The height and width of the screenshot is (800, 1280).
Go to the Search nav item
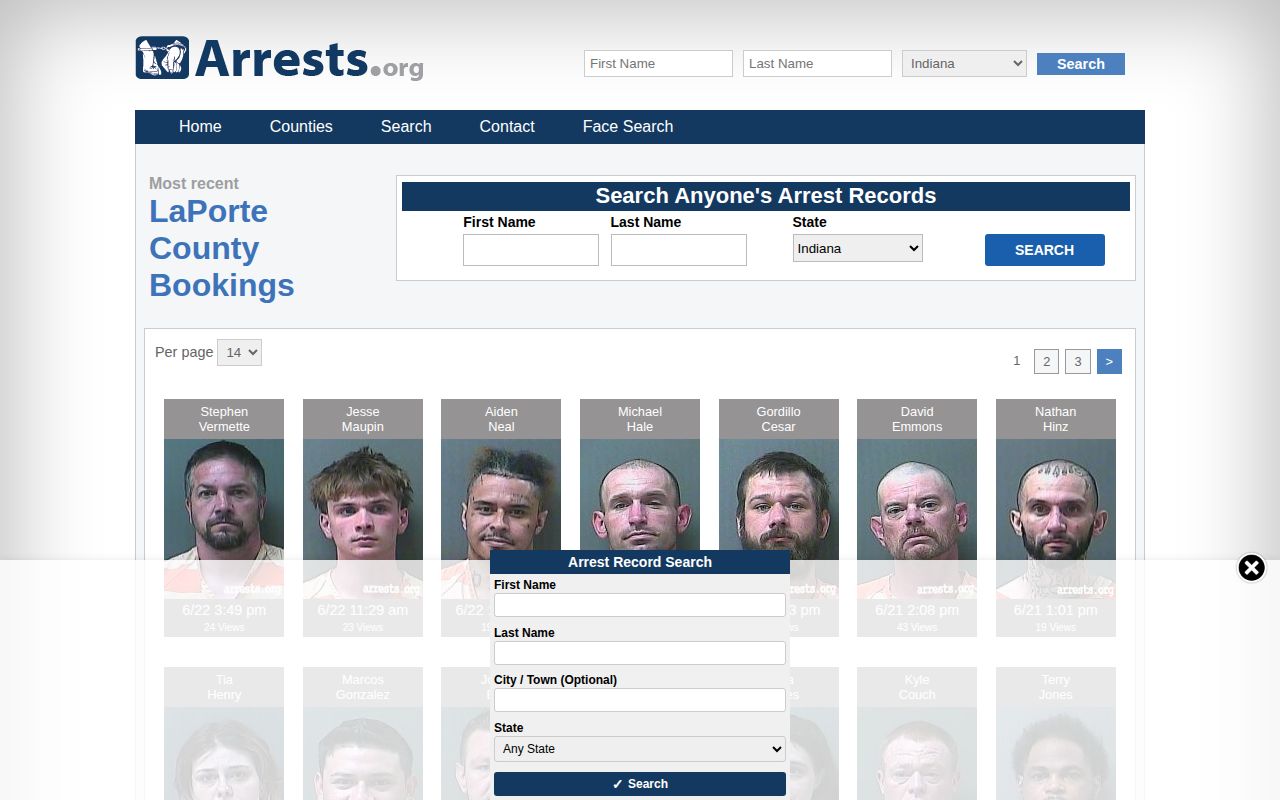point(406,127)
